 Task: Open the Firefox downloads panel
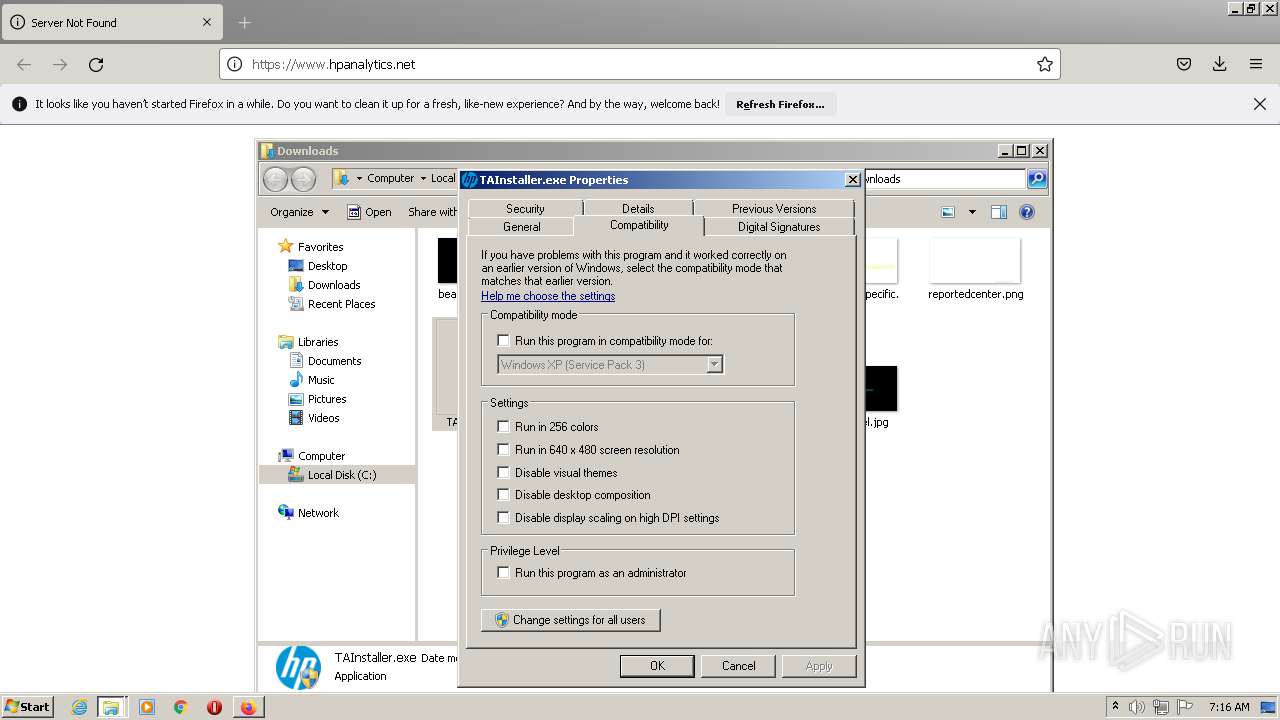1220,64
